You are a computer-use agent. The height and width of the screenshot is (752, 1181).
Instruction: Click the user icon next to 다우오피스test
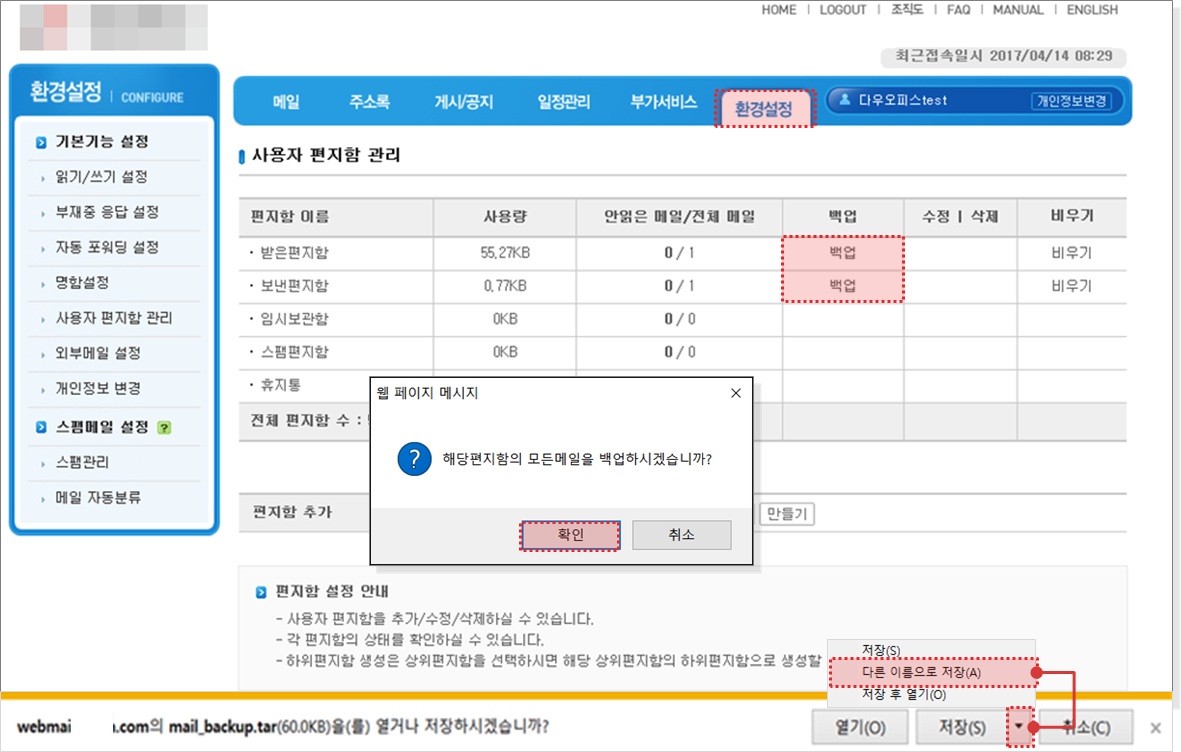[845, 101]
